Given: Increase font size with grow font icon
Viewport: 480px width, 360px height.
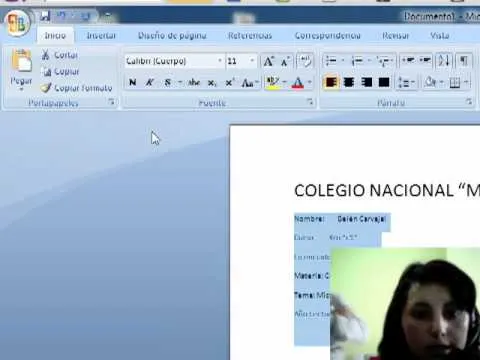Looking at the screenshot, I should click(269, 61).
